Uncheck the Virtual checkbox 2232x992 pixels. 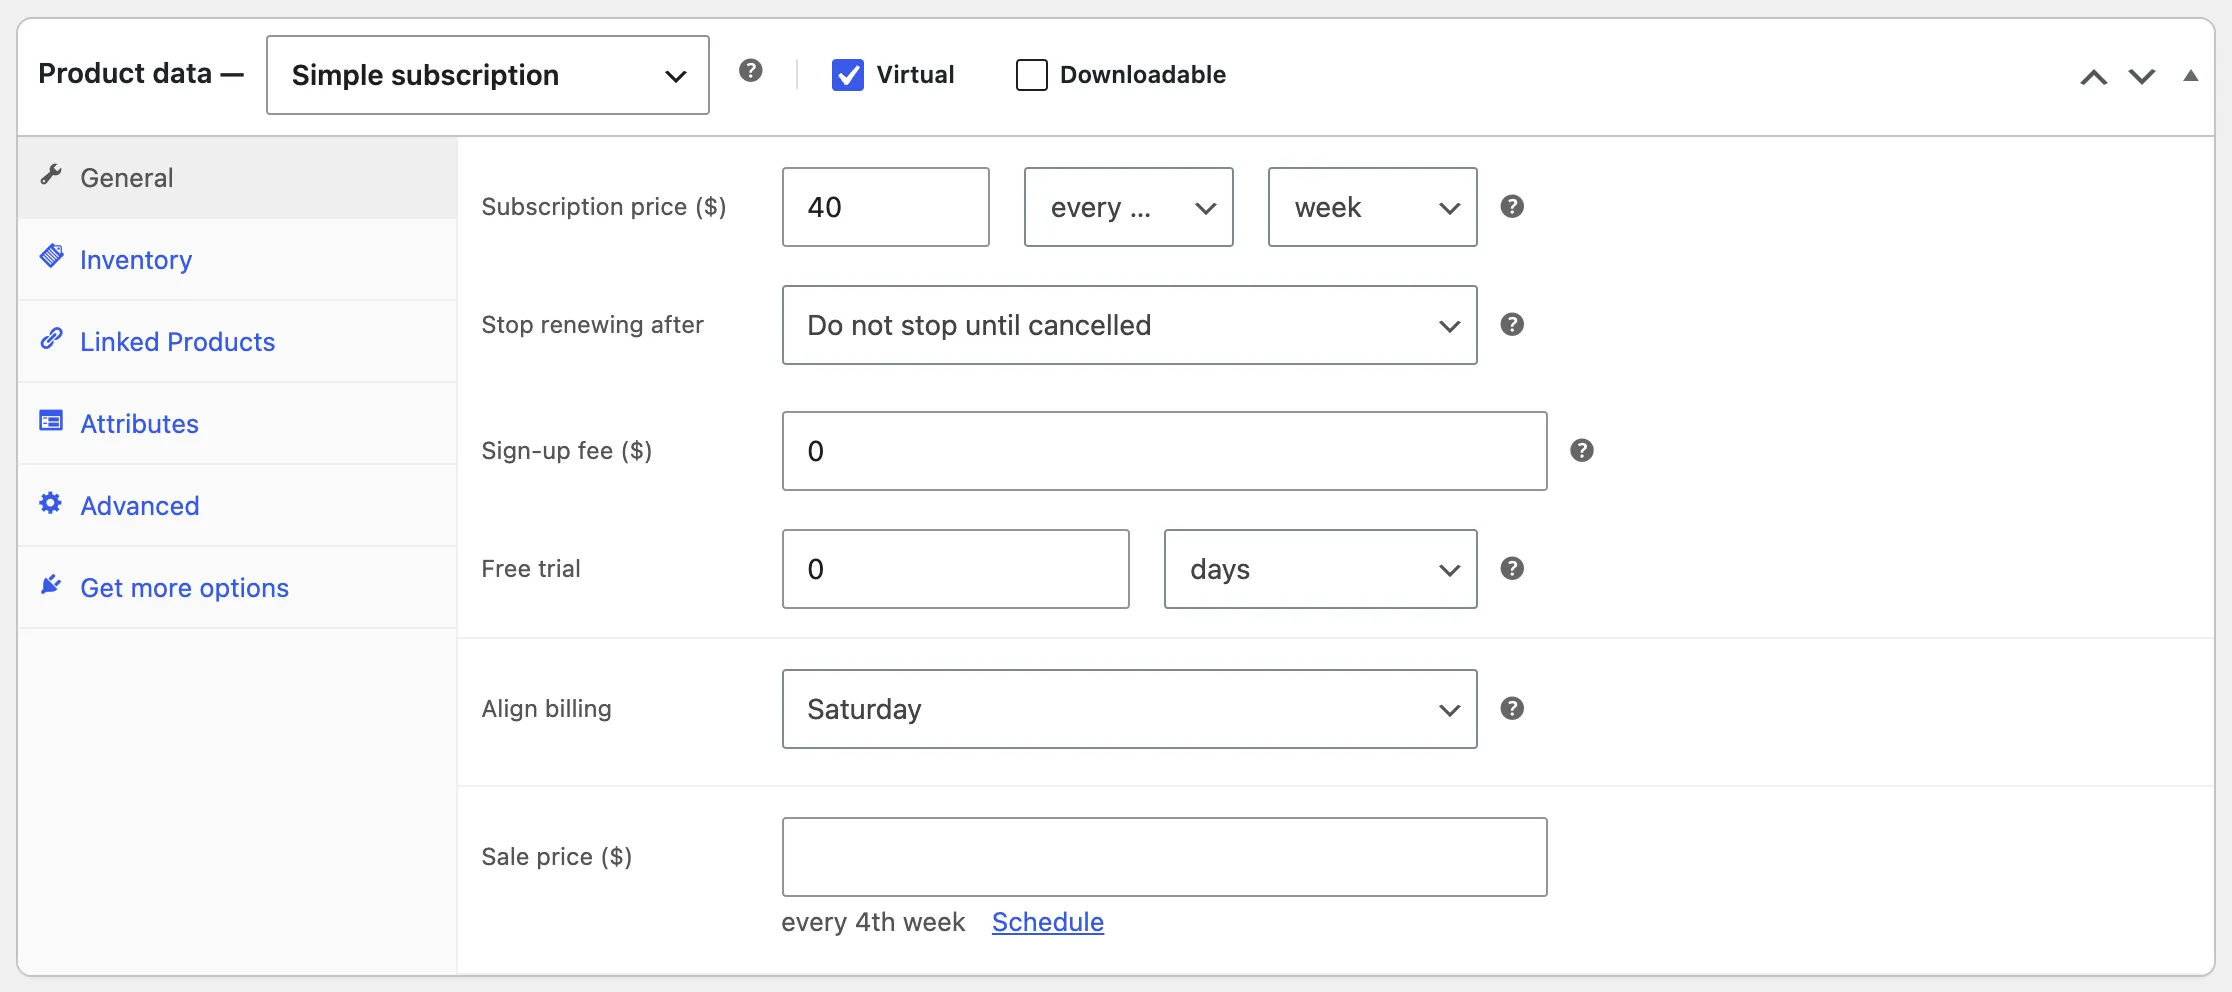point(848,75)
